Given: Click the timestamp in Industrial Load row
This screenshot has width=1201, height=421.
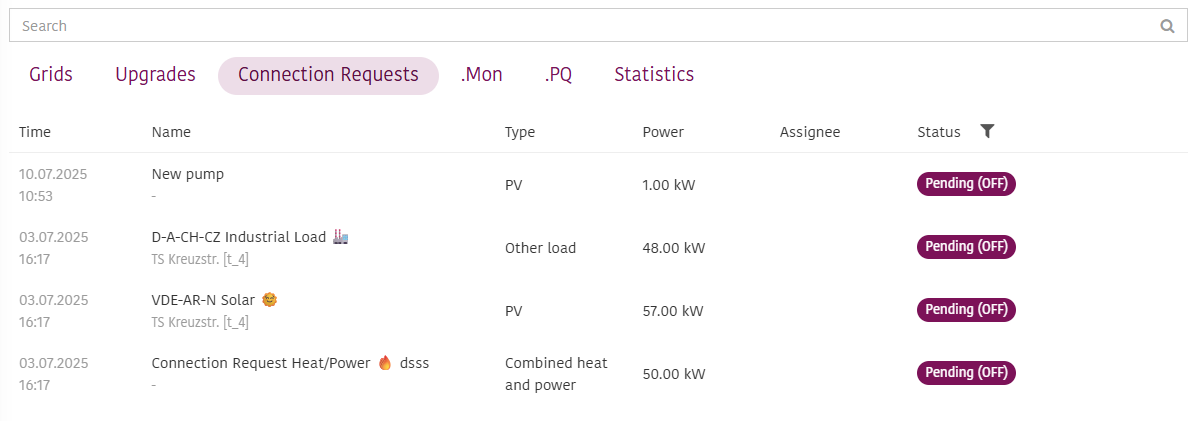Looking at the screenshot, I should coord(54,248).
